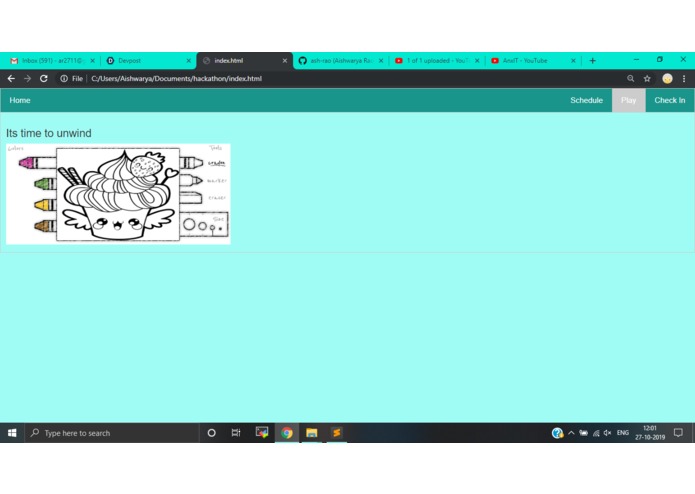Open the notification action center
This screenshot has height=494, width=695.
coord(678,433)
